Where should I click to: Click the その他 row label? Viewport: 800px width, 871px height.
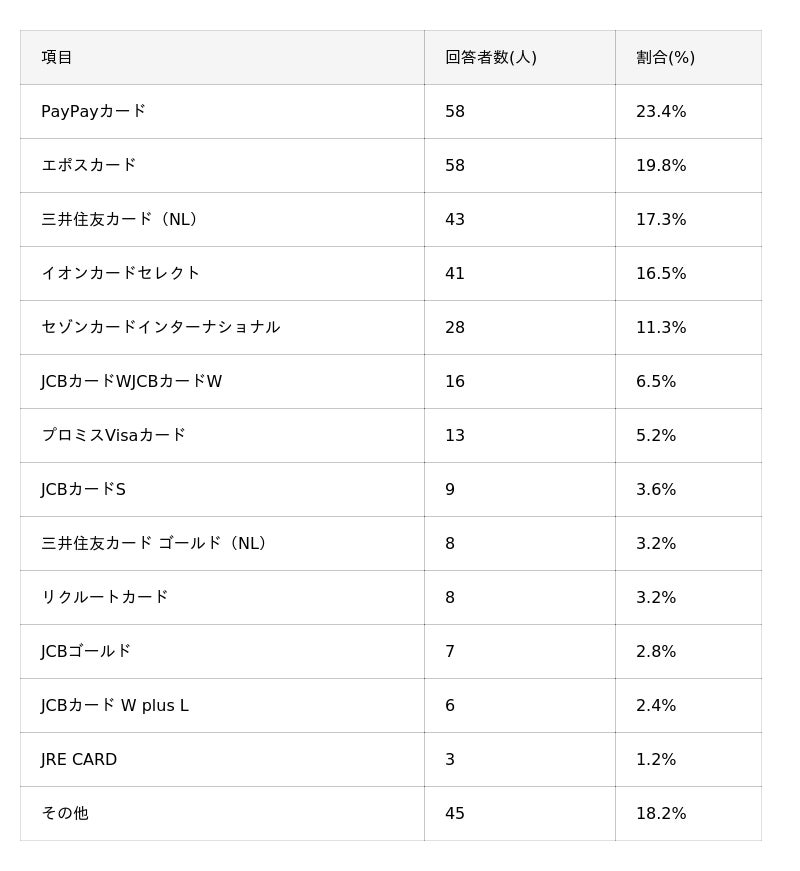(x=64, y=813)
